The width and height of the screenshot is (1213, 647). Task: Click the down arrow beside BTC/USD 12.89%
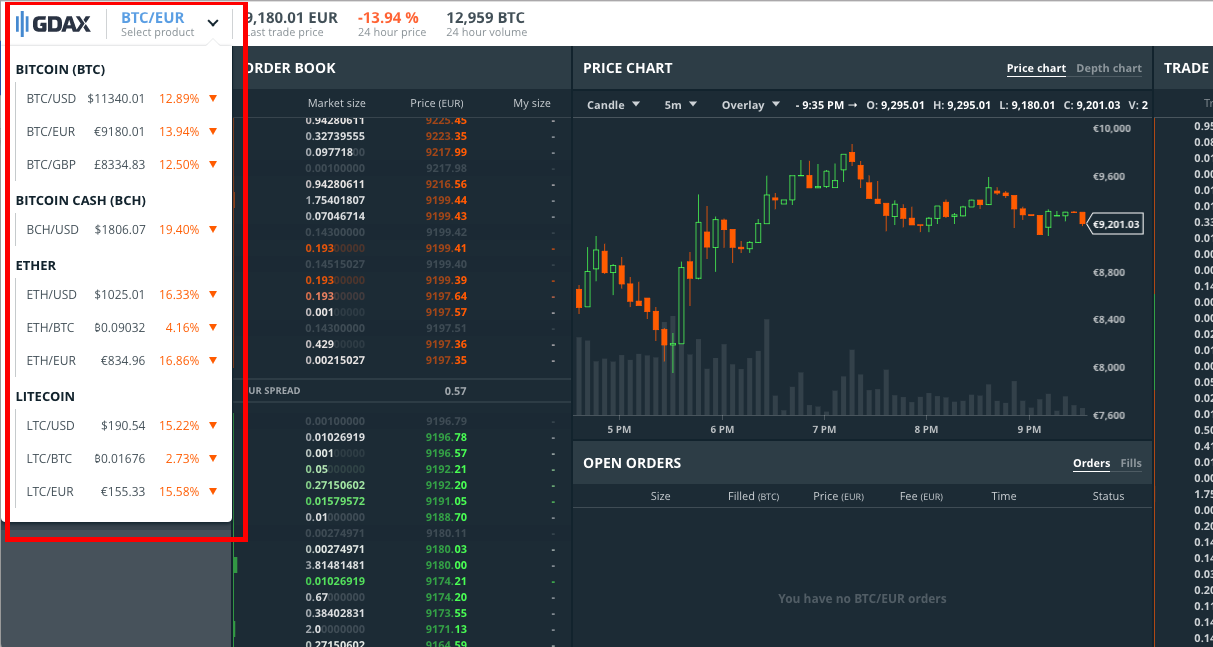point(213,99)
